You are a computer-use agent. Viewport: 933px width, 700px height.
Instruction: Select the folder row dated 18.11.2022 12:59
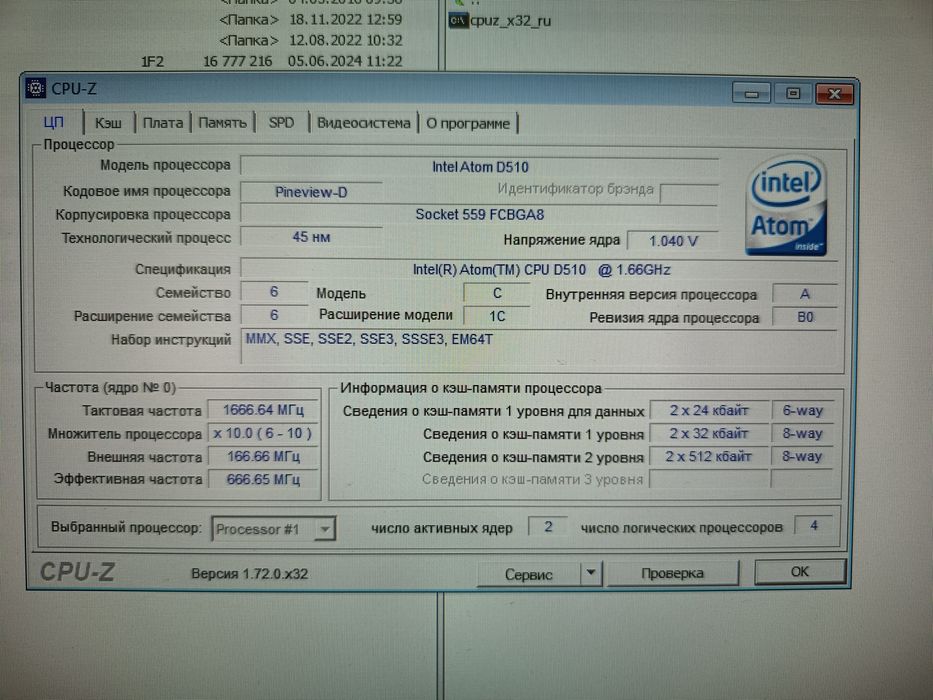pos(311,20)
